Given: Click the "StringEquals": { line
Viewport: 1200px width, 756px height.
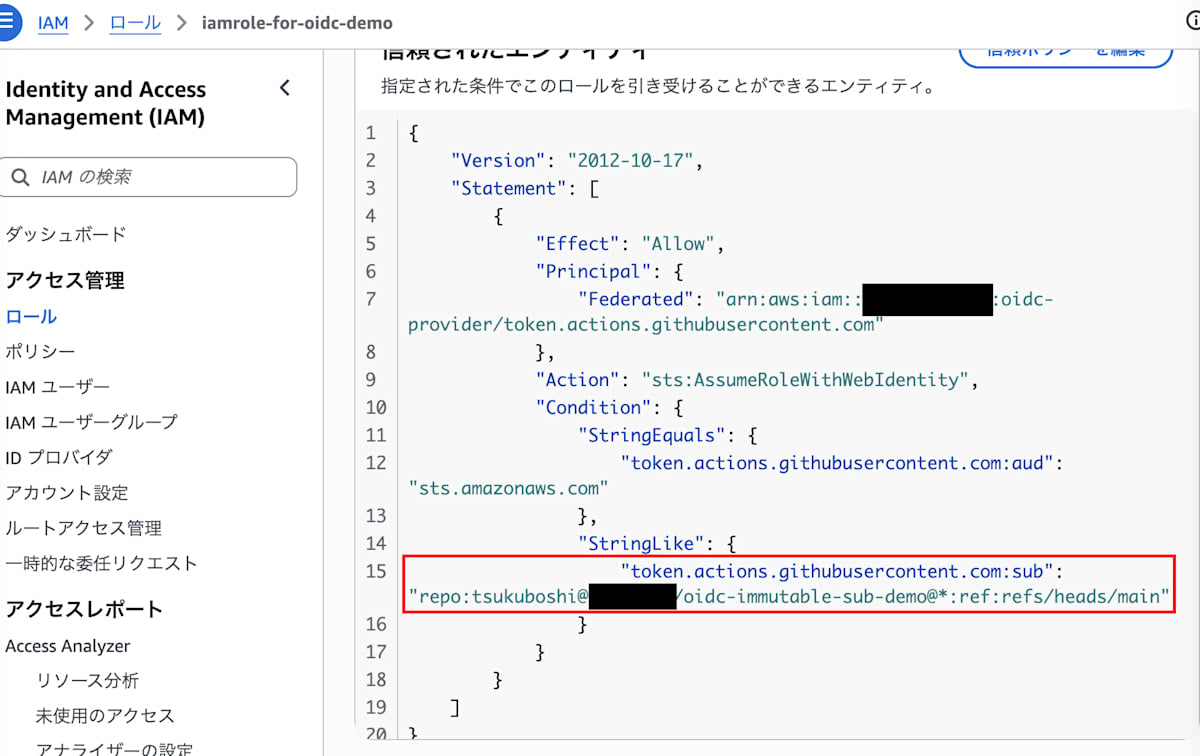Looking at the screenshot, I should pyautogui.click(x=668, y=435).
